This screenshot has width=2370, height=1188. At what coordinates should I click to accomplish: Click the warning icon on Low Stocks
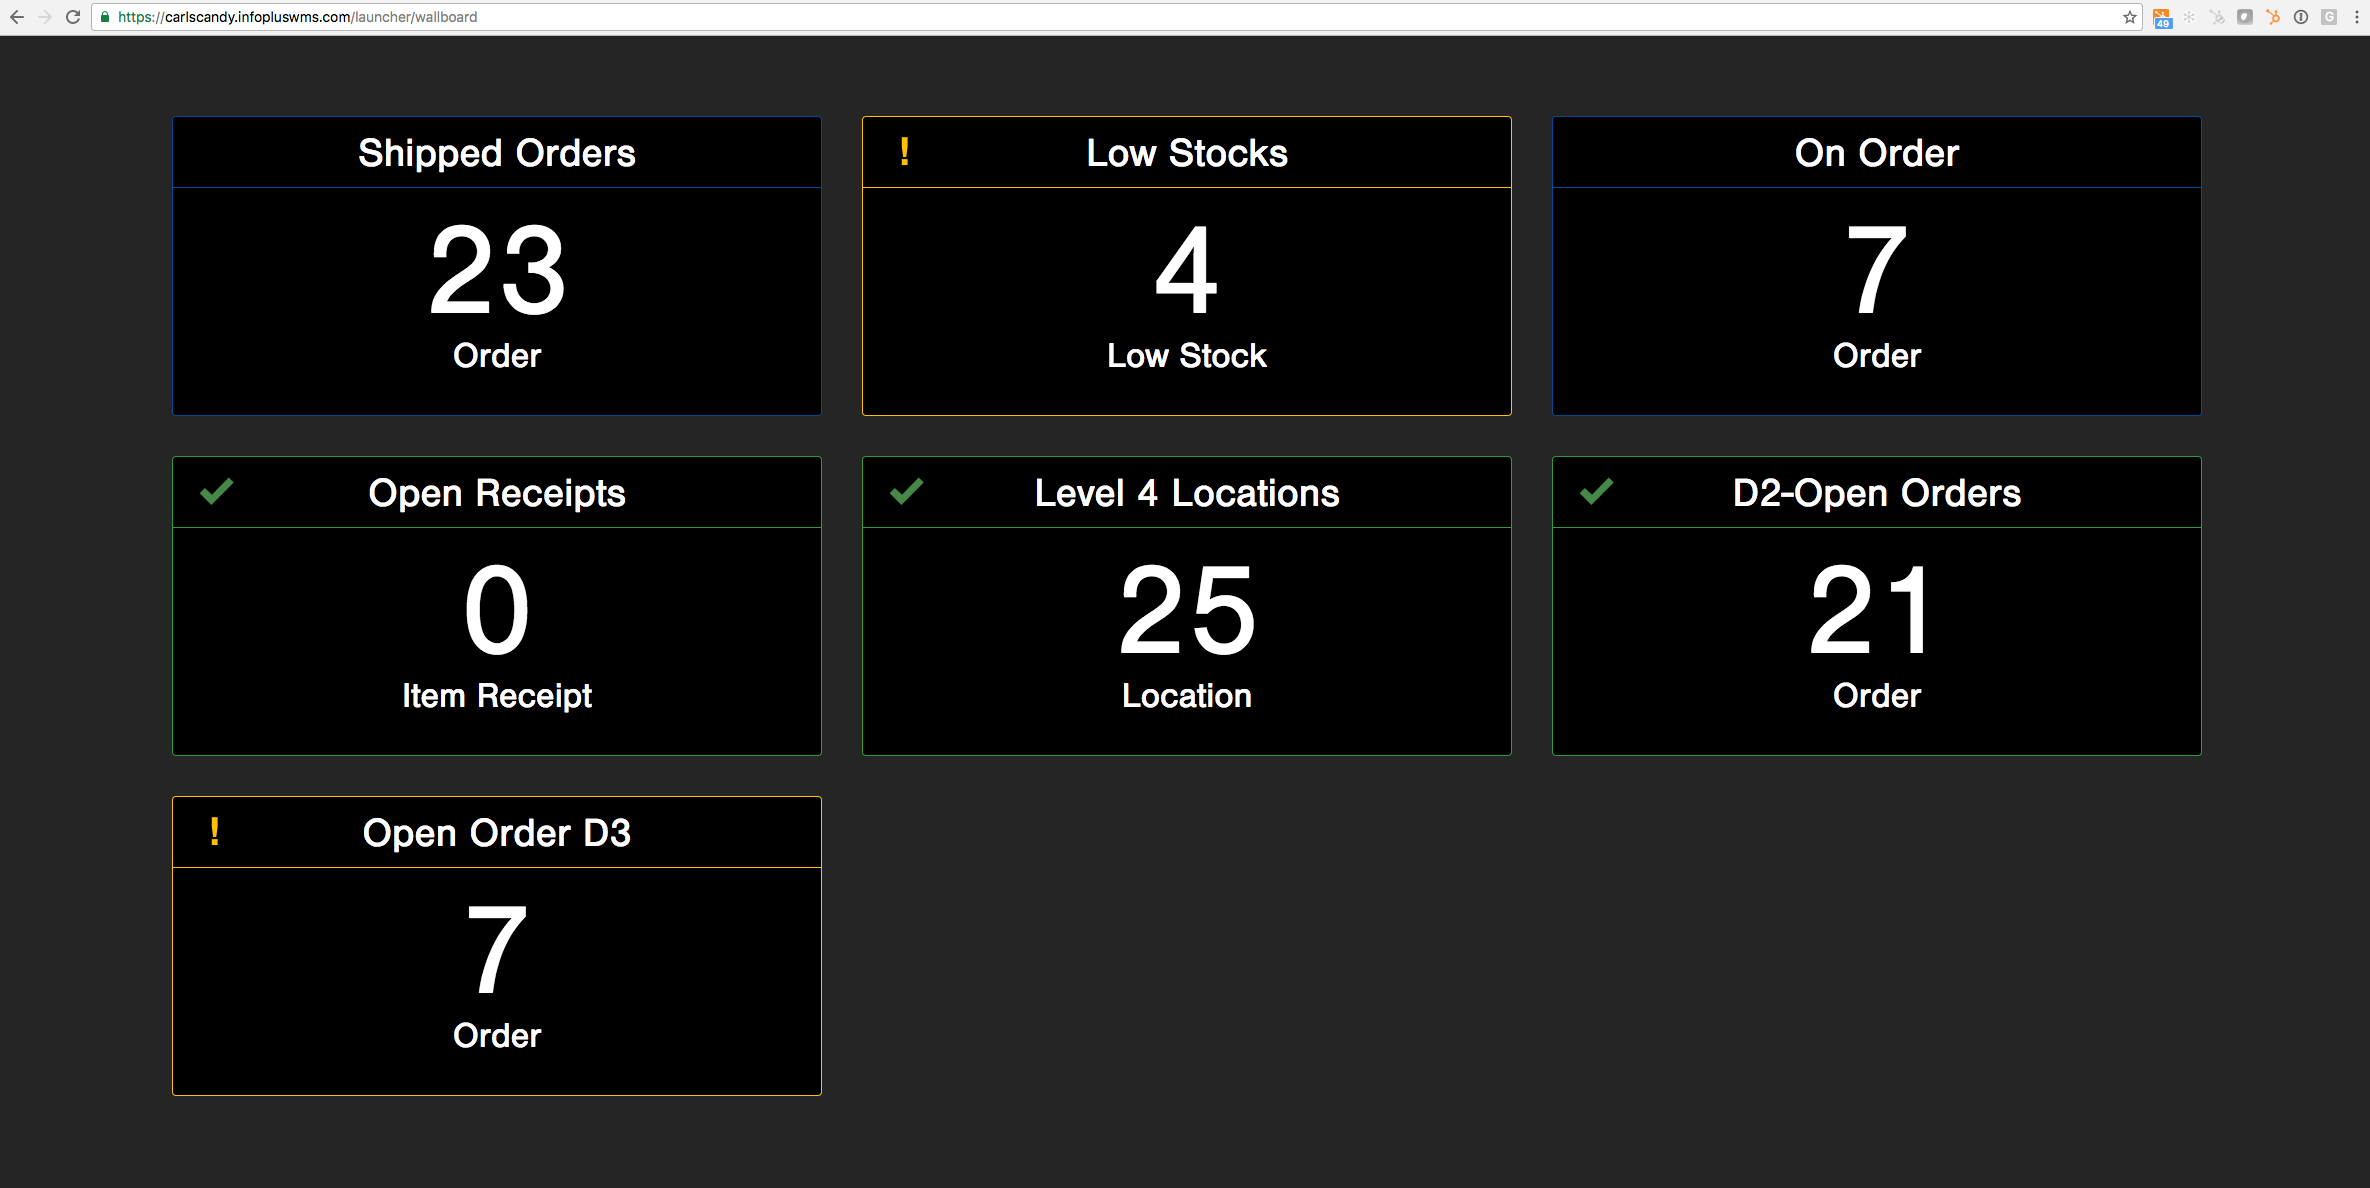pyautogui.click(x=904, y=152)
